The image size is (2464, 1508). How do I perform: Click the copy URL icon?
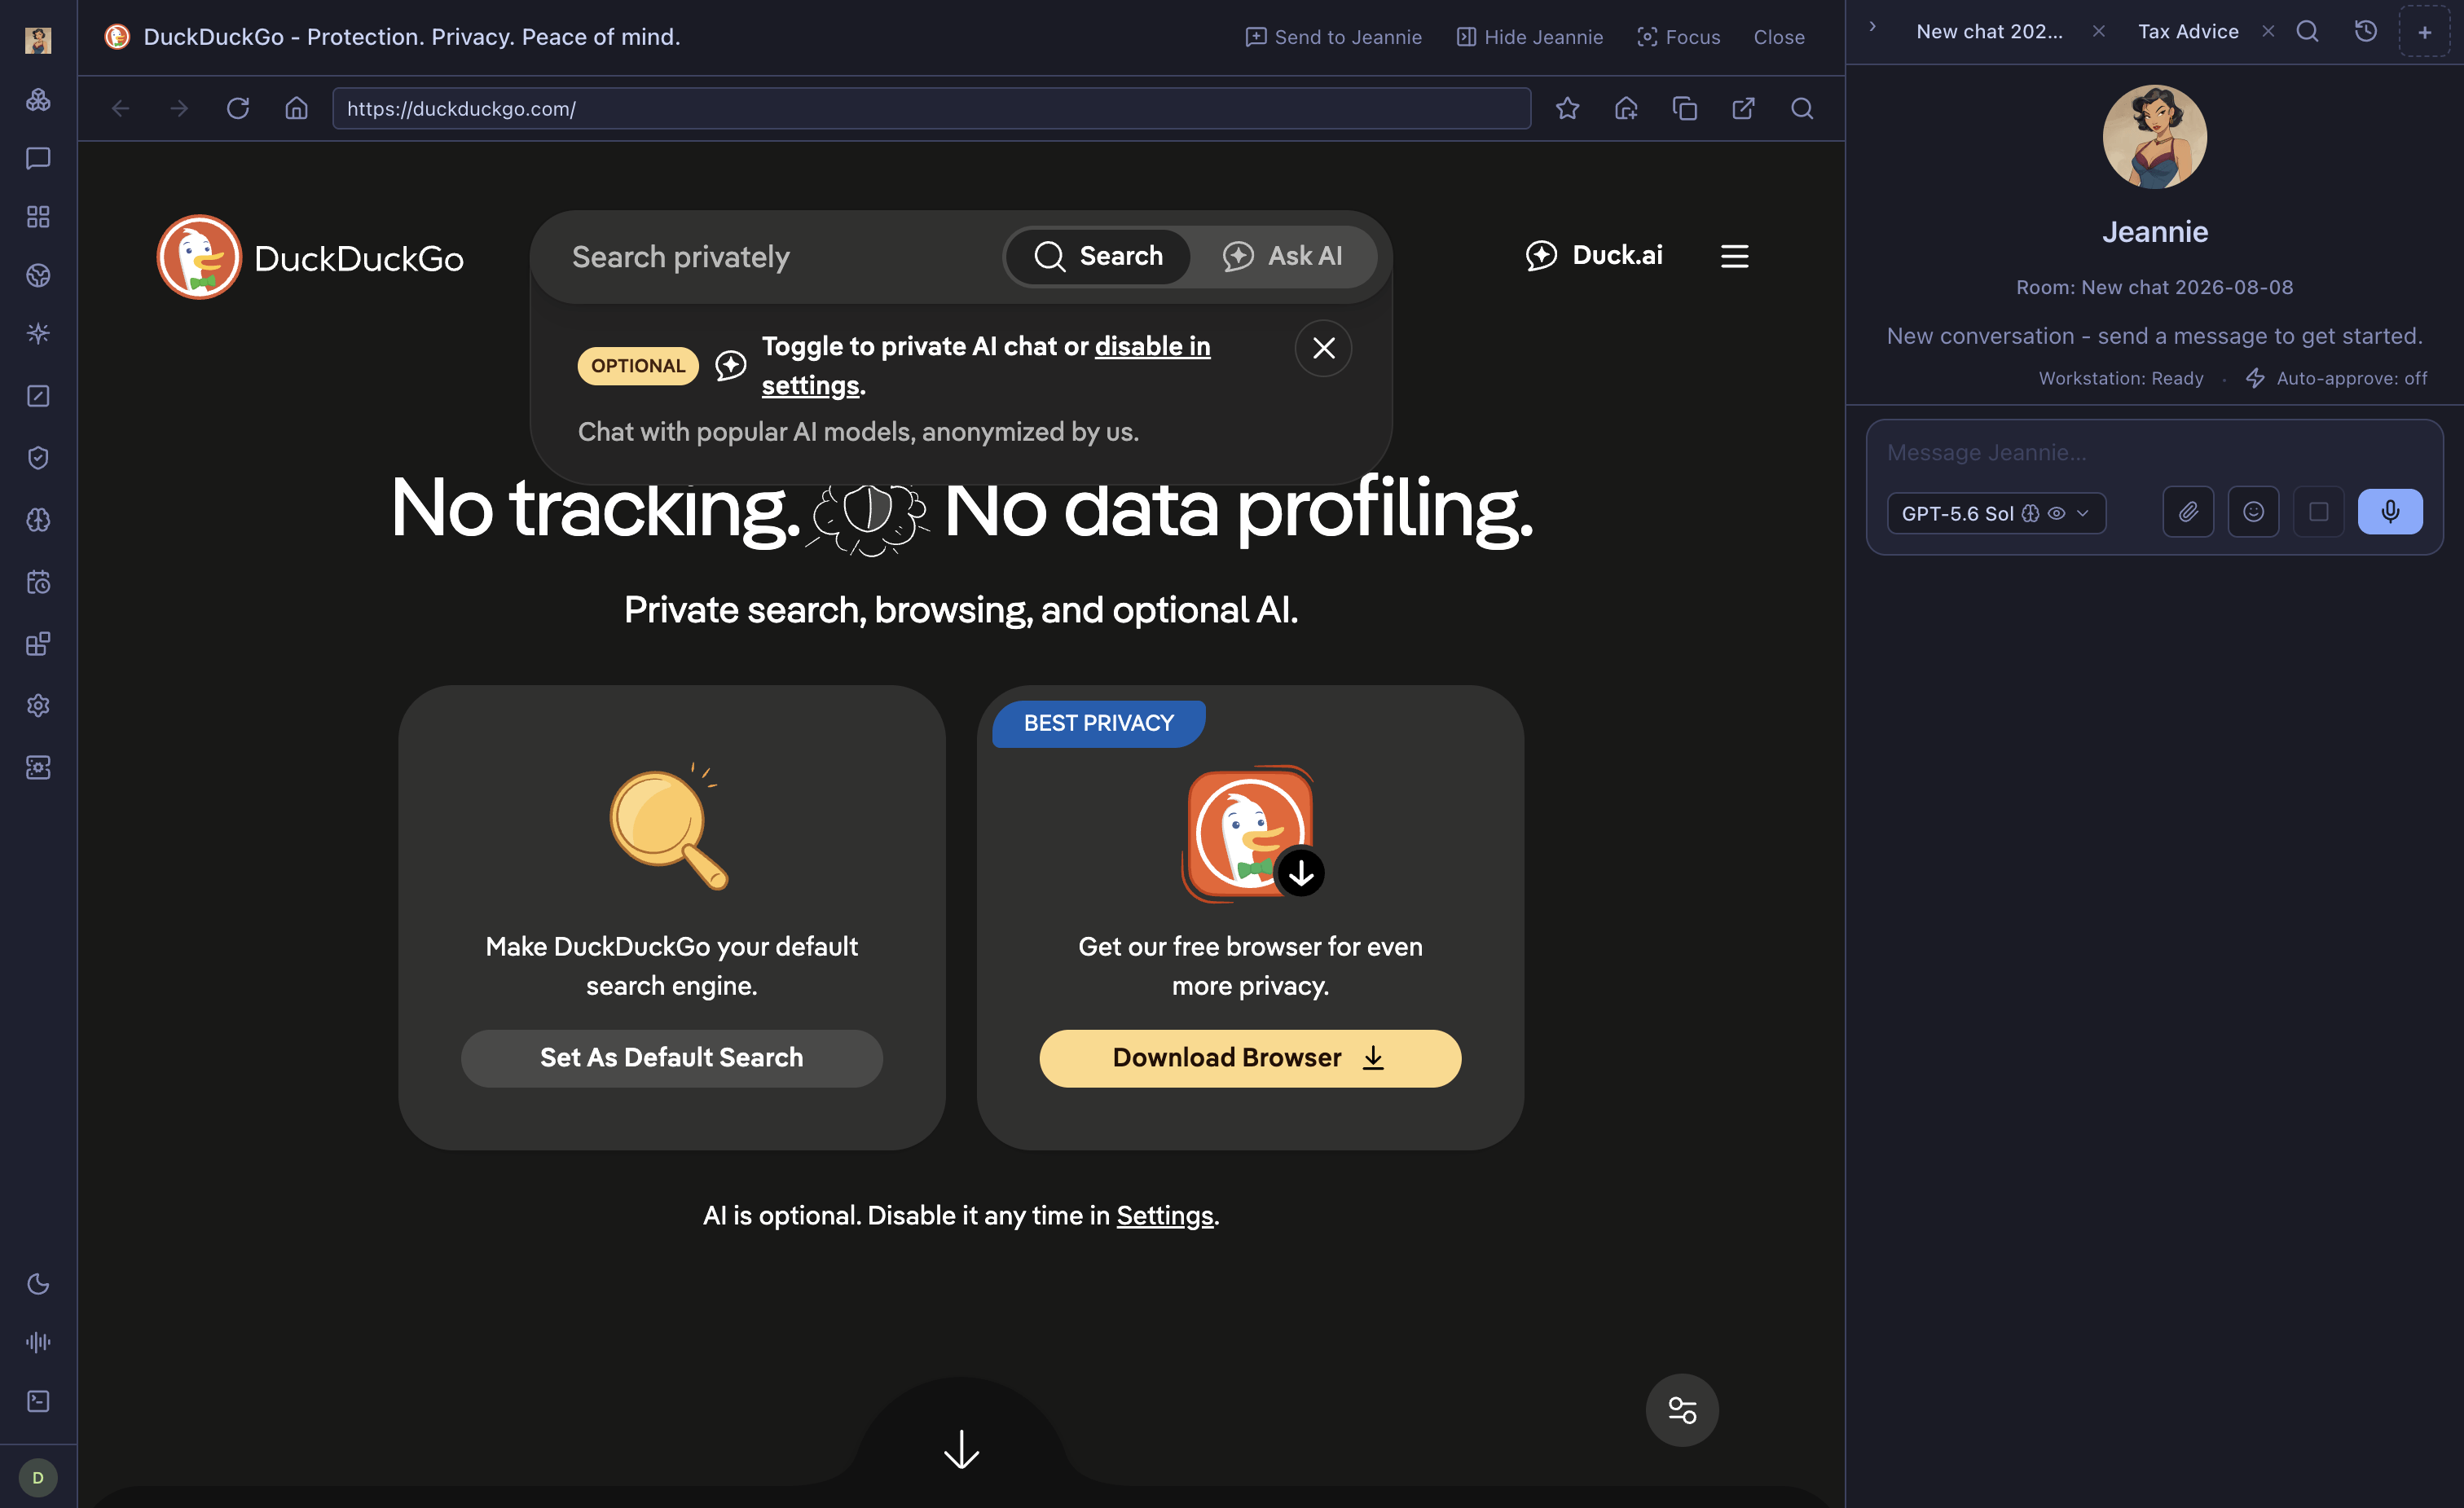click(x=1684, y=108)
